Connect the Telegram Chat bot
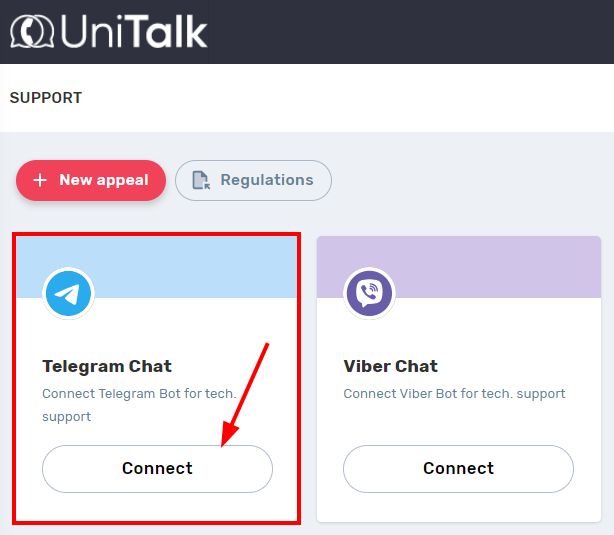The image size is (614, 535). 157,468
